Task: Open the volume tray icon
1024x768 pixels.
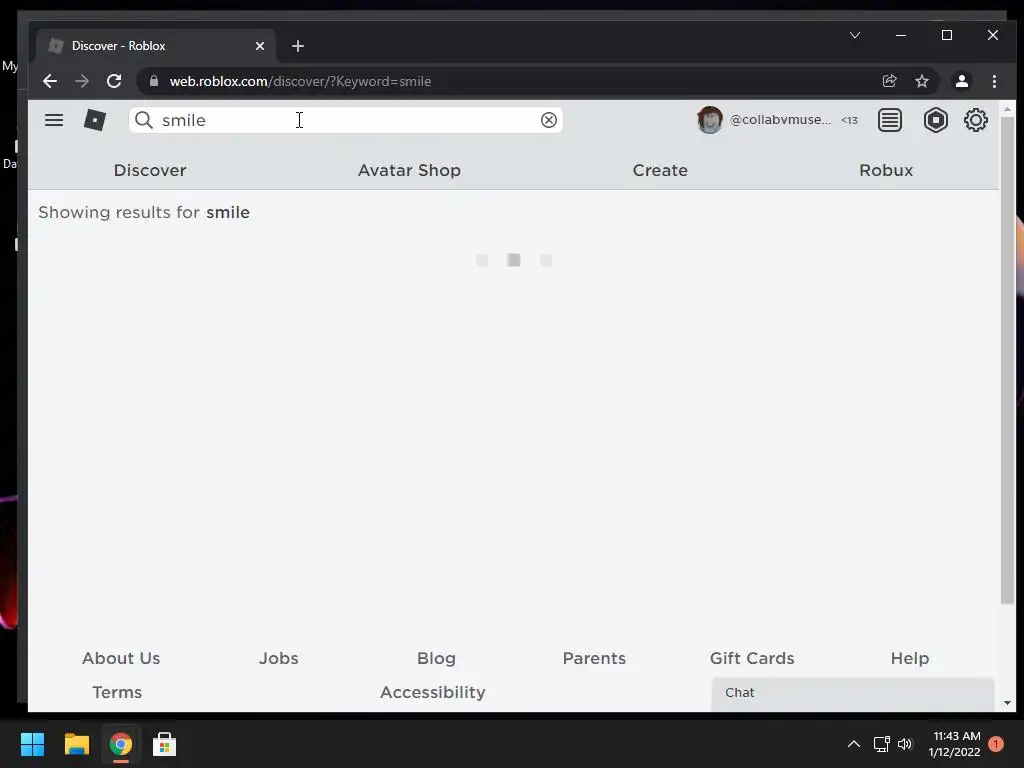Action: [905, 744]
